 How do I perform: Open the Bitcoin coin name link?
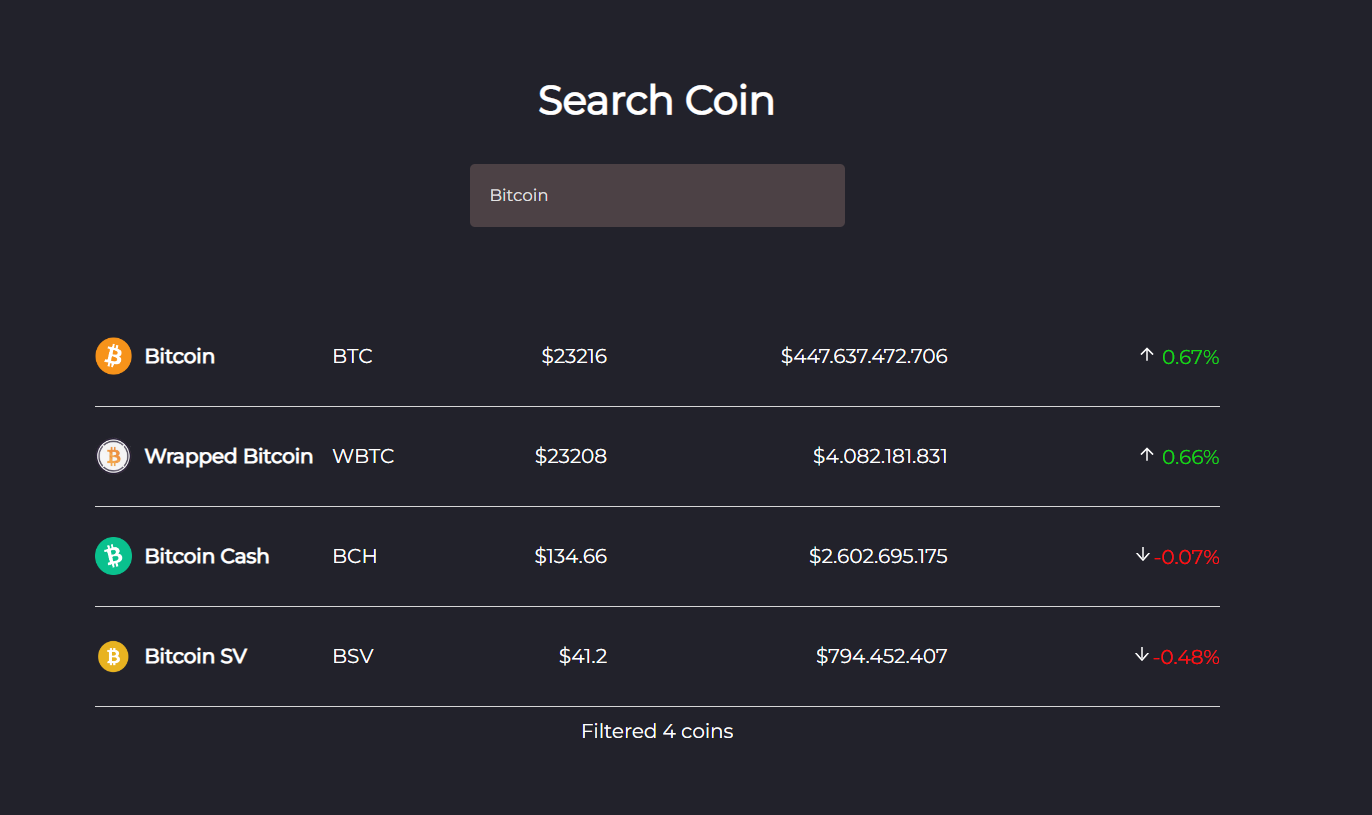(180, 355)
